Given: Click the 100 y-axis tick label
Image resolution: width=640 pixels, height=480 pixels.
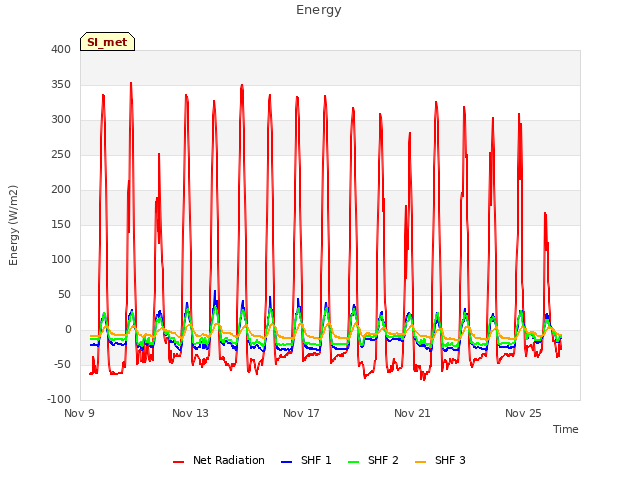Looking at the screenshot, I should [61, 260].
